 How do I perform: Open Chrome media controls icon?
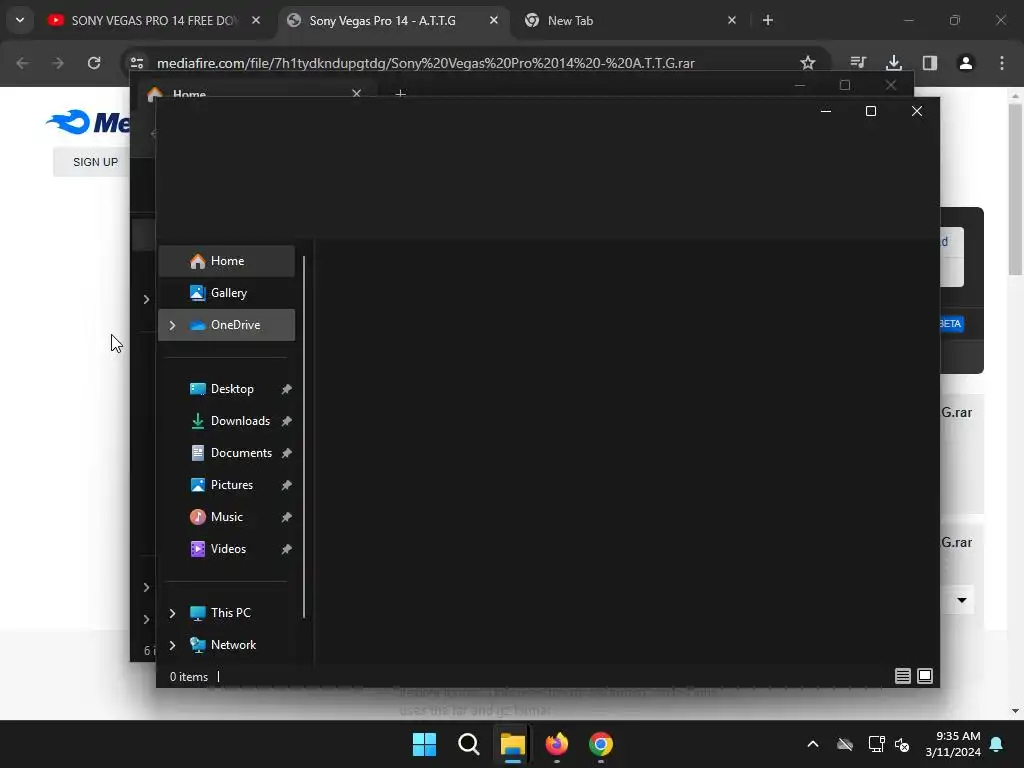(858, 63)
